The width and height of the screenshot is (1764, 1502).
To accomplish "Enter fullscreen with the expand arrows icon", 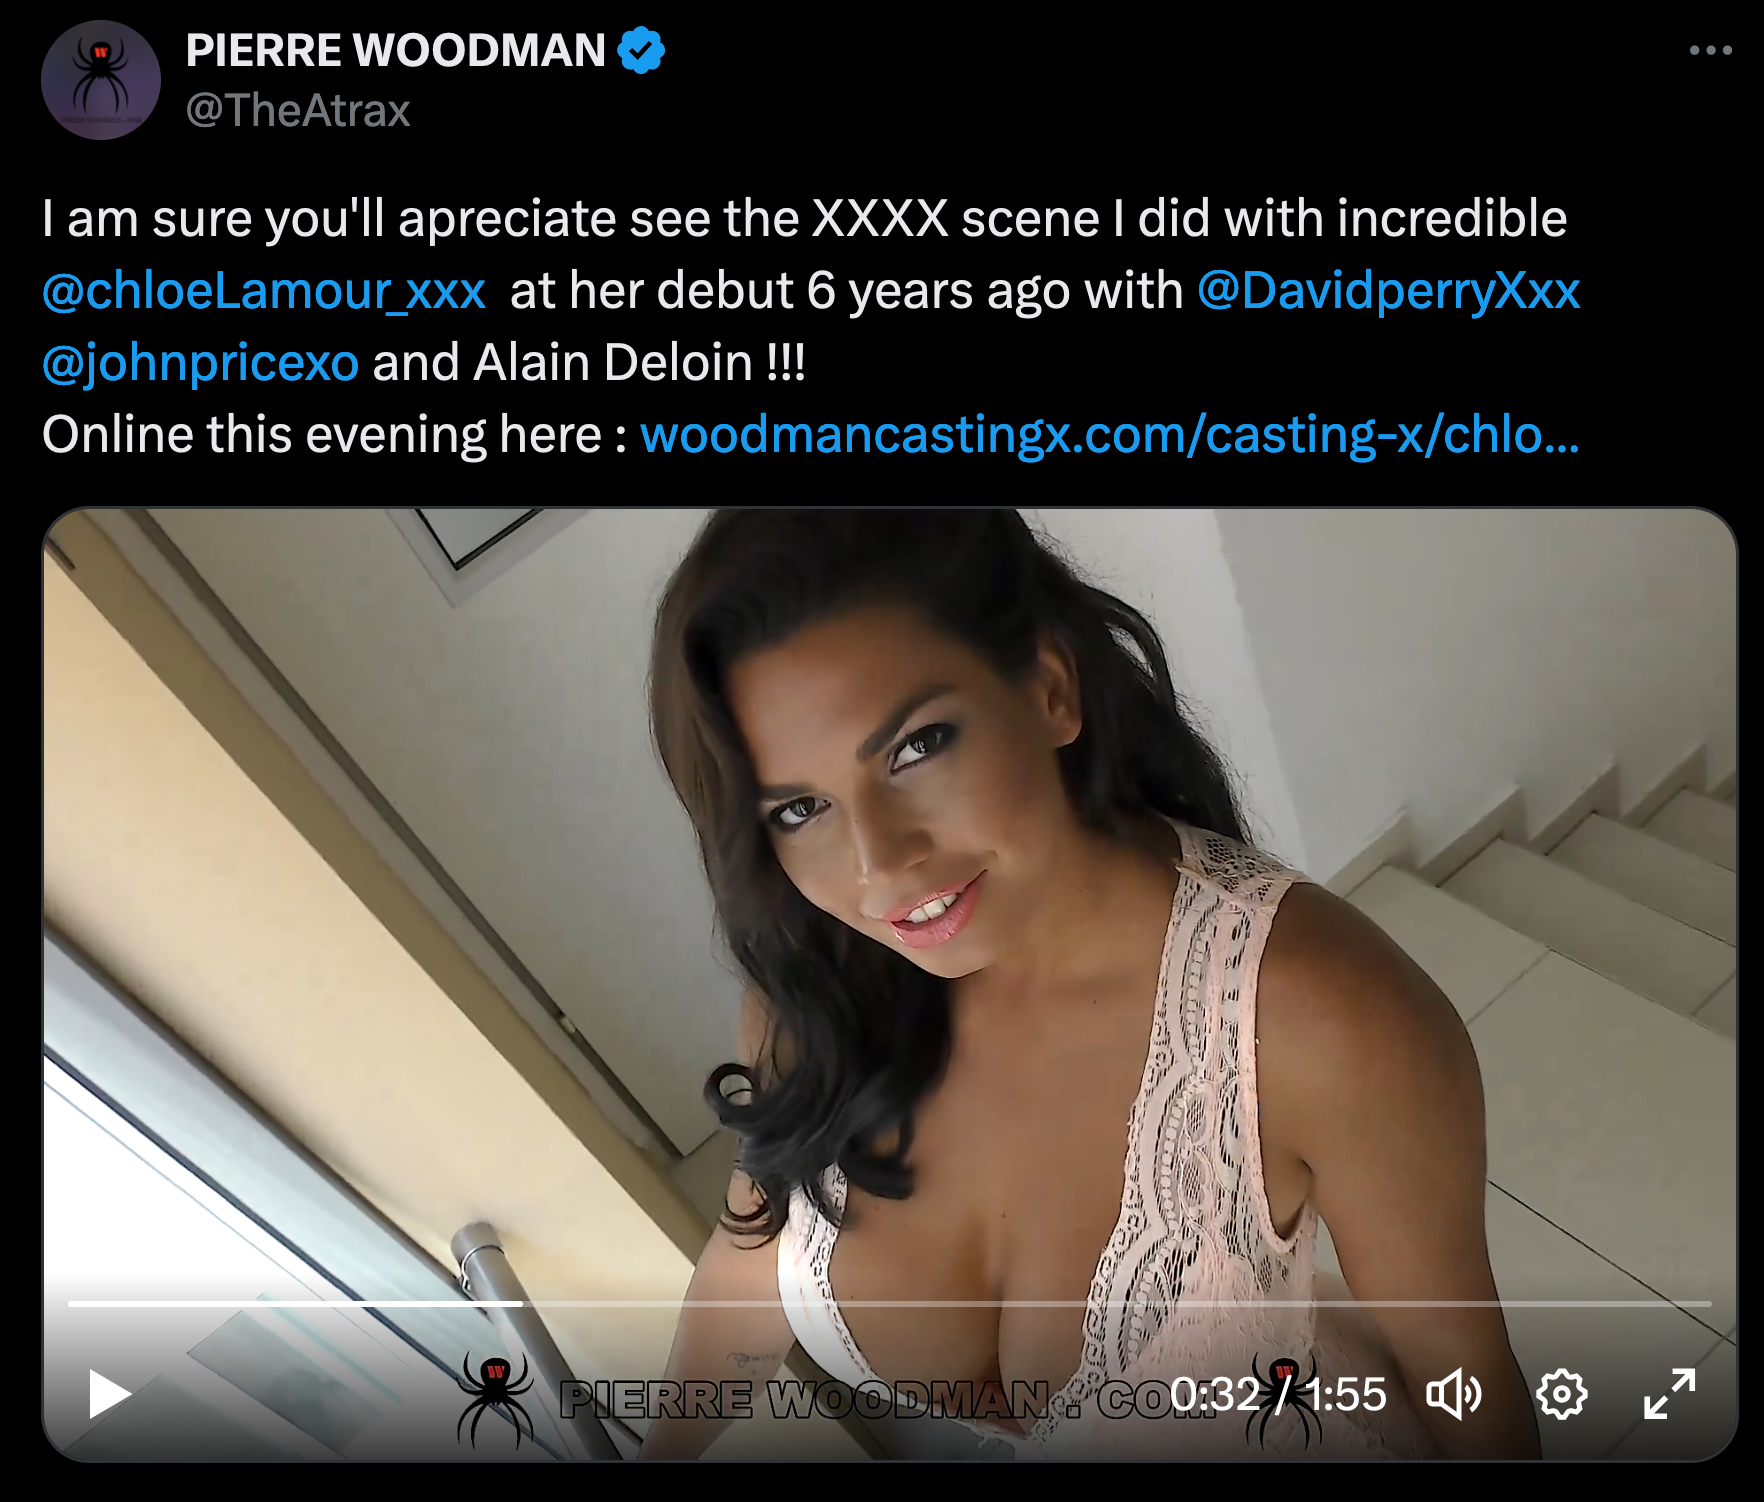I will click(x=1670, y=1394).
